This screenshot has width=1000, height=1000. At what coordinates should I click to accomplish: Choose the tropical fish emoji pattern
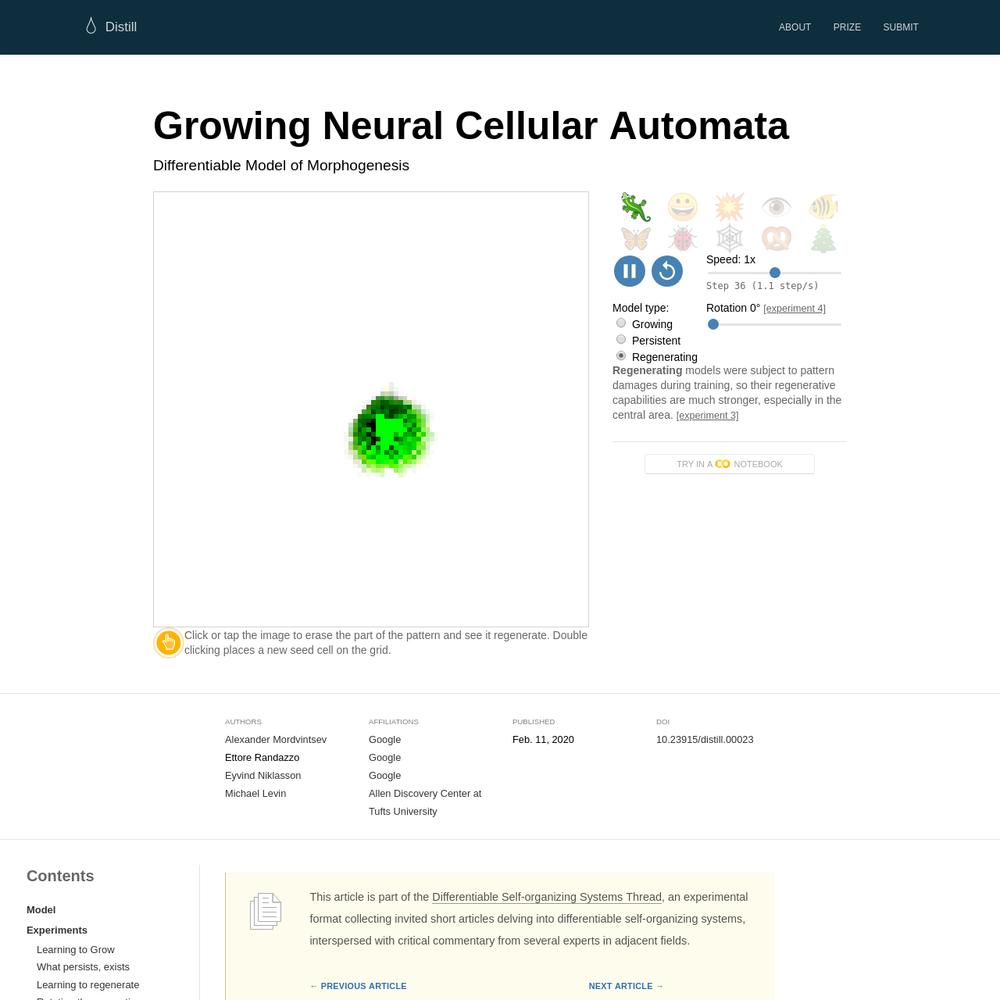(x=823, y=207)
